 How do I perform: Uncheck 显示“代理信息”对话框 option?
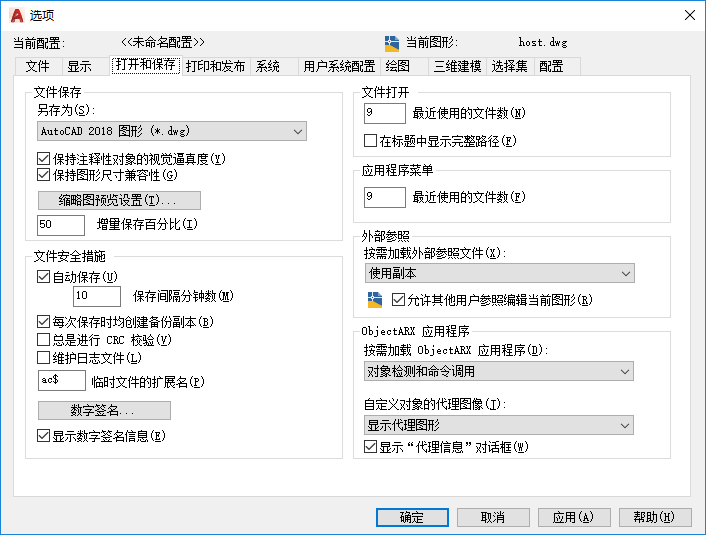tap(370, 447)
